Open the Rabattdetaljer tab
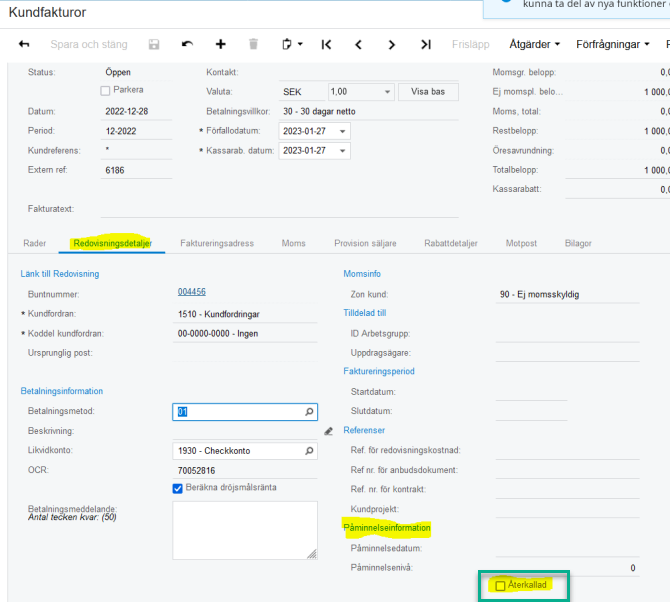670x602 pixels. click(451, 243)
